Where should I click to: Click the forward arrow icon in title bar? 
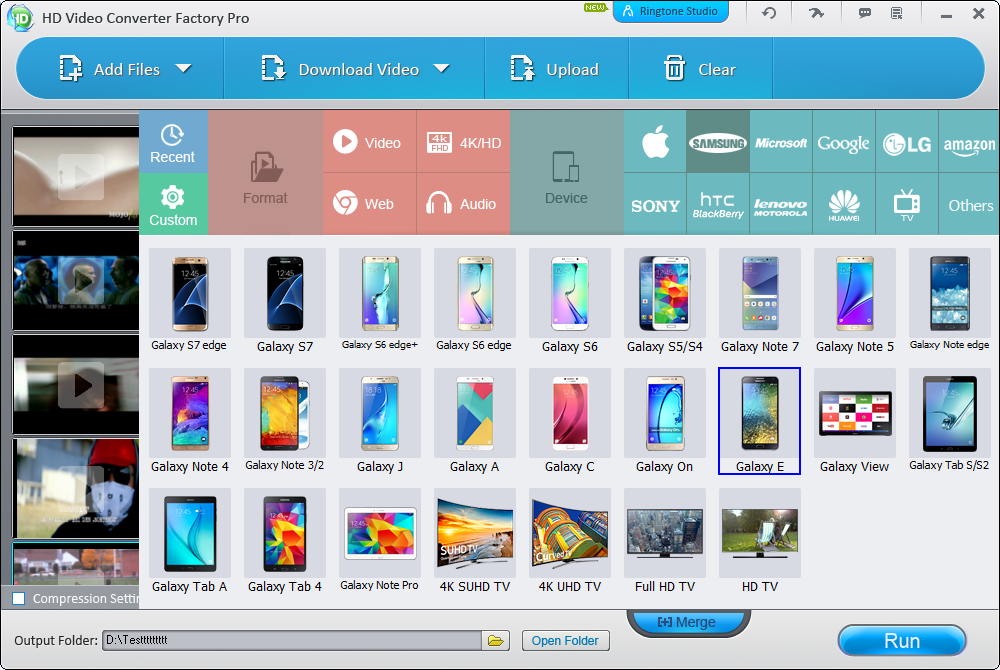pyautogui.click(x=816, y=13)
